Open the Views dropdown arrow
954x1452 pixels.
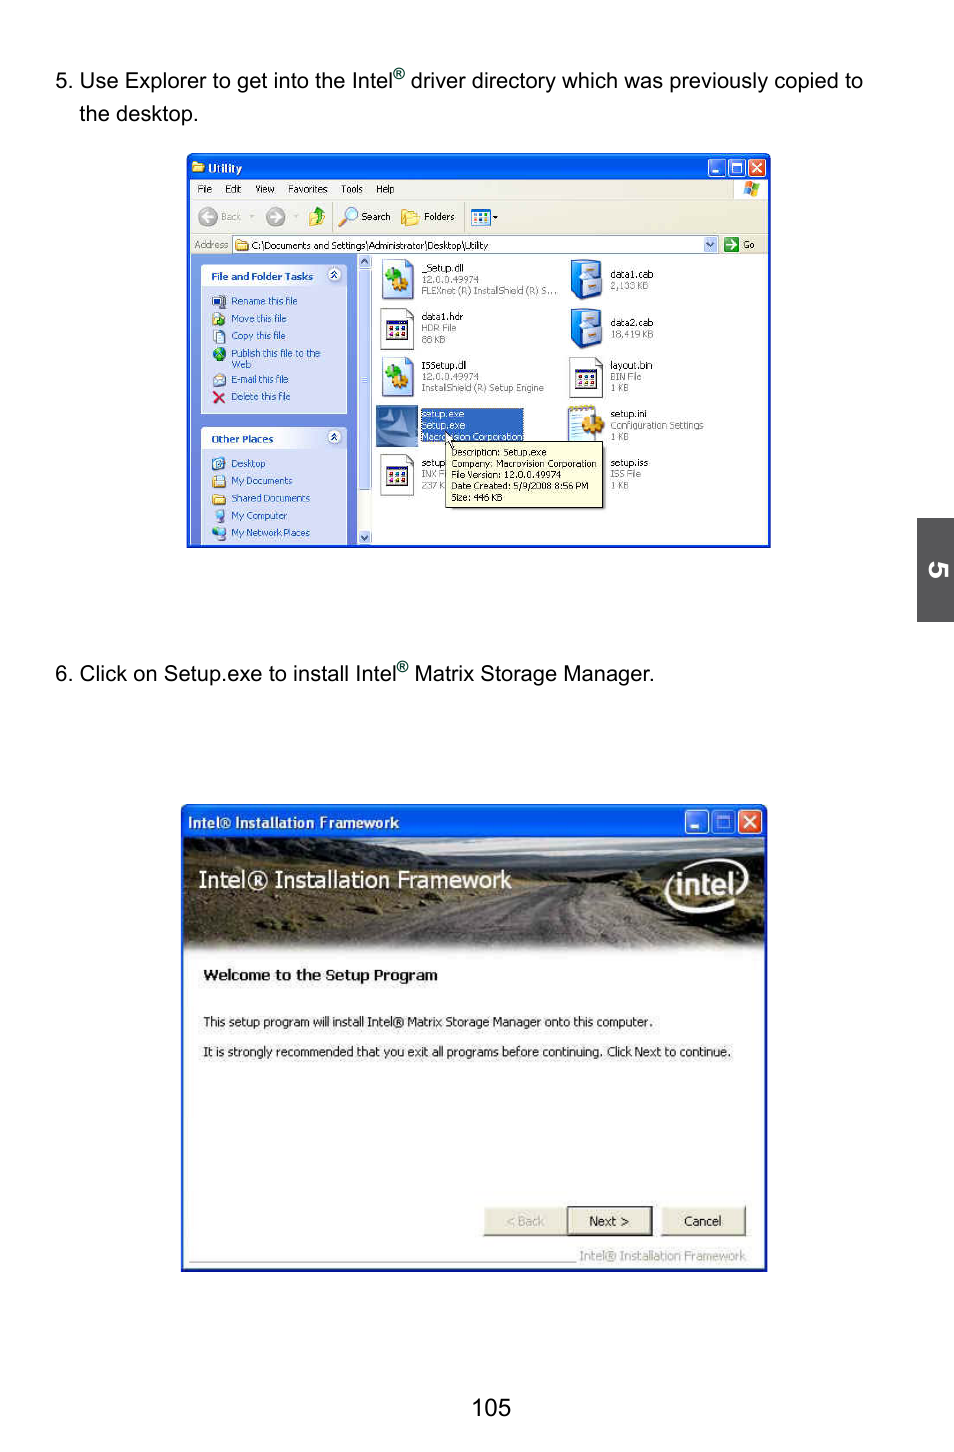pyautogui.click(x=495, y=217)
